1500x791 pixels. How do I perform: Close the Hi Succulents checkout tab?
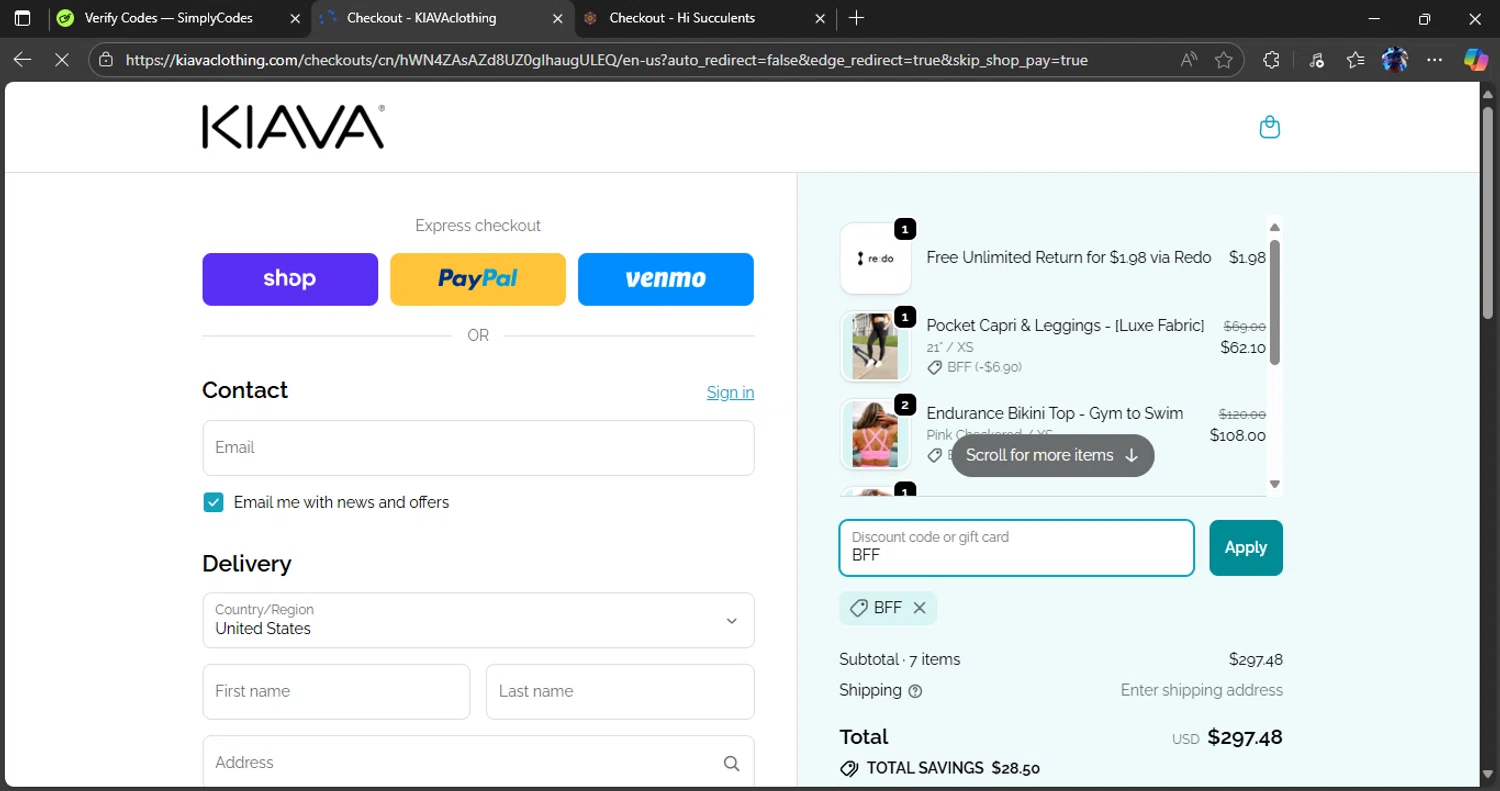click(x=820, y=18)
